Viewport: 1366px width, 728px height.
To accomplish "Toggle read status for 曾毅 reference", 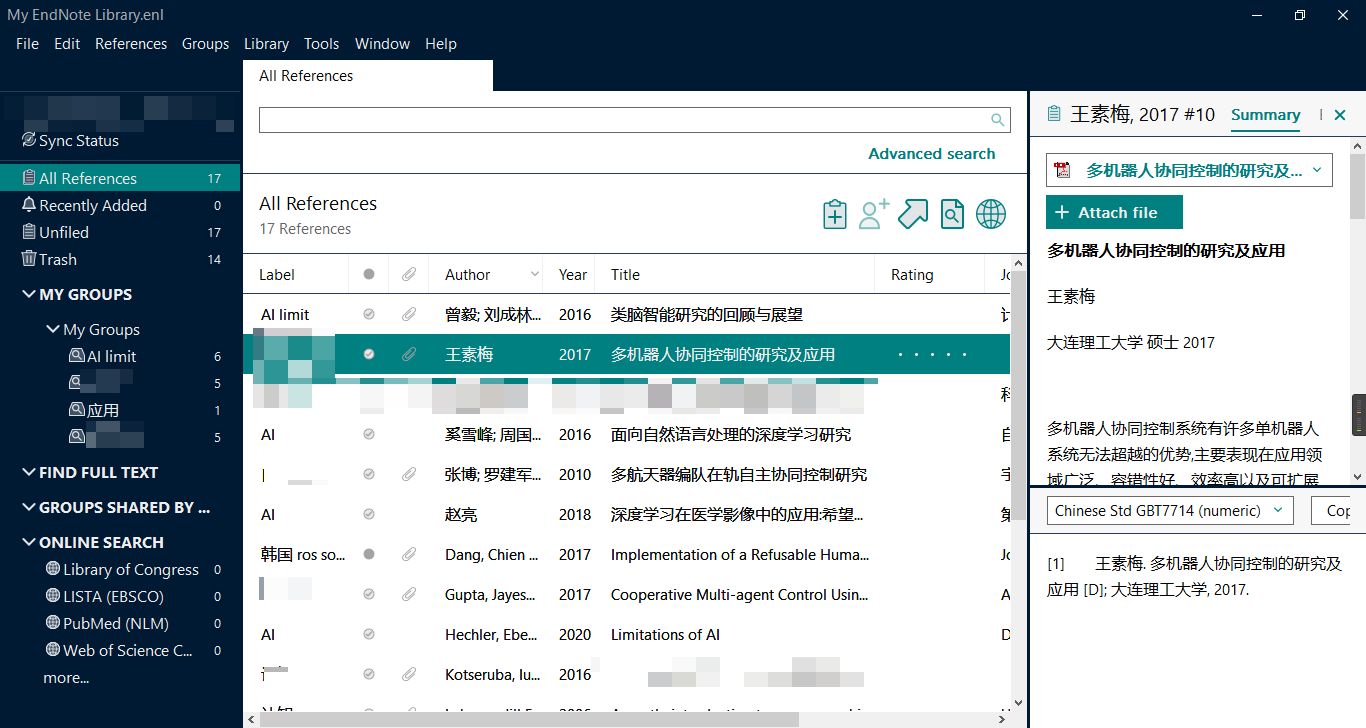I will pos(369,314).
